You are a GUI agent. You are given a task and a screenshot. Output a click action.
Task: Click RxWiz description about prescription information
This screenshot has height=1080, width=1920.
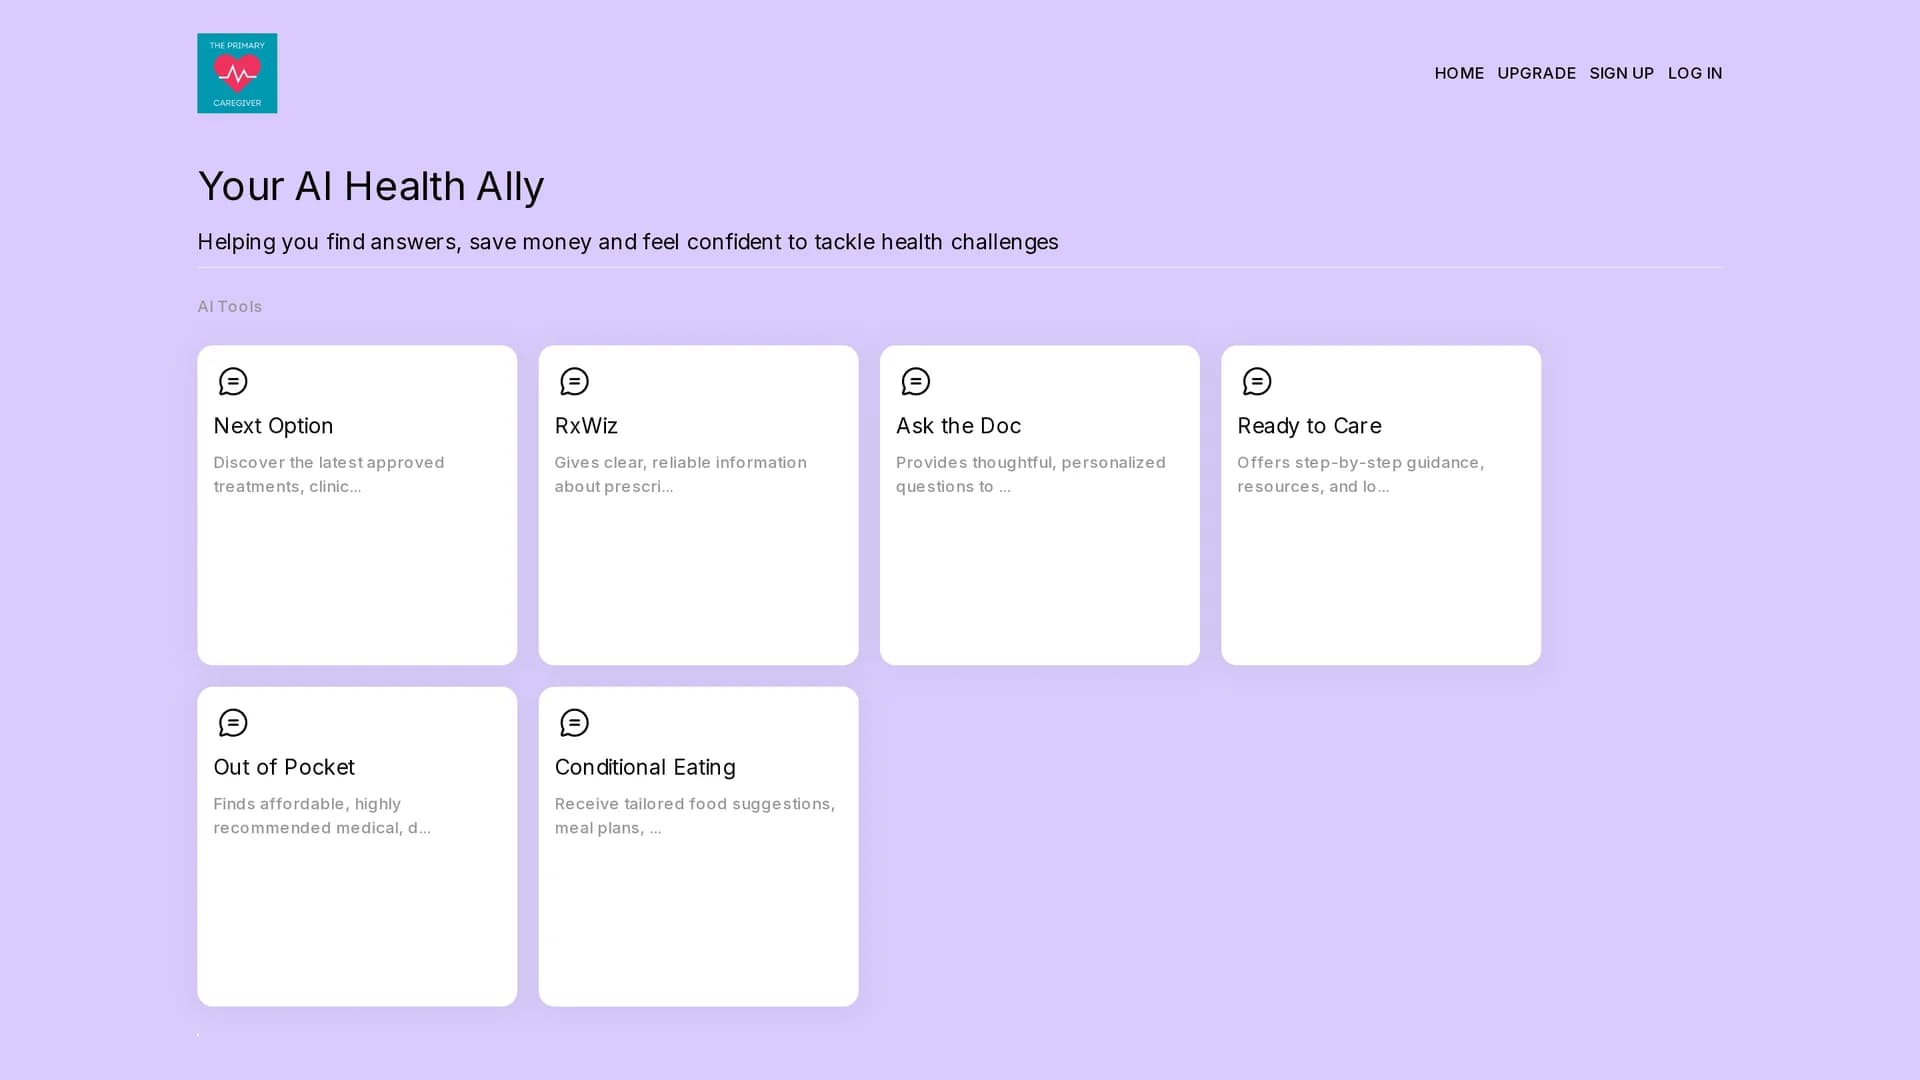(x=680, y=474)
